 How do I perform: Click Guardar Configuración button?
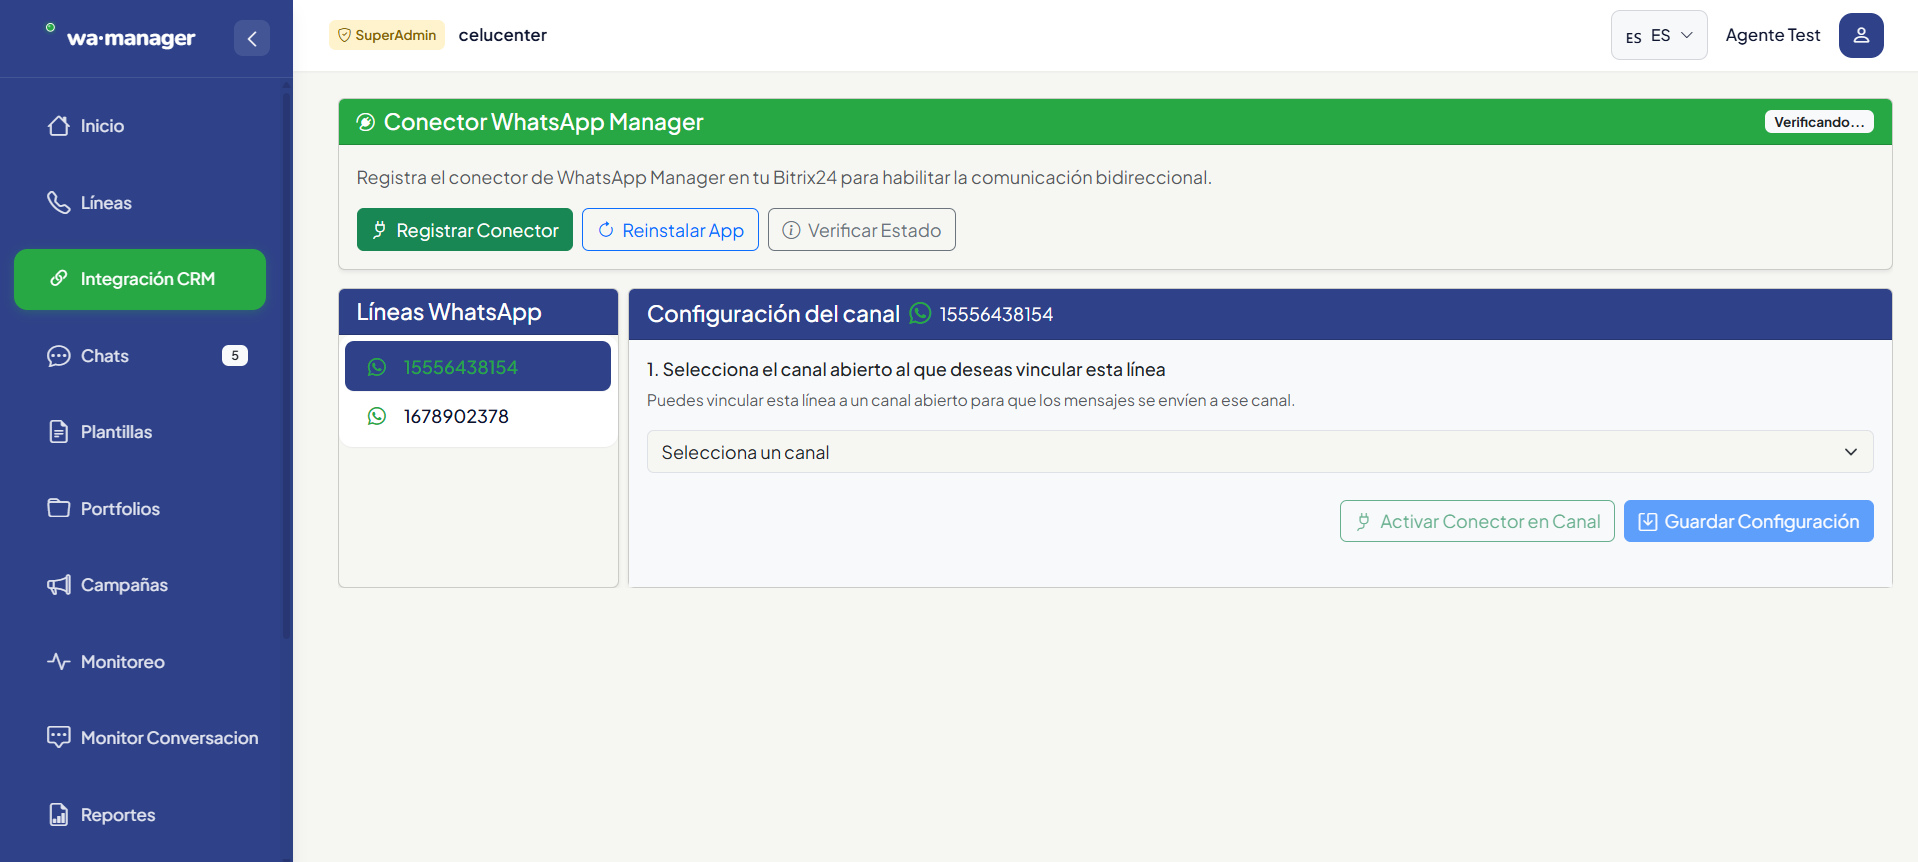click(1749, 521)
